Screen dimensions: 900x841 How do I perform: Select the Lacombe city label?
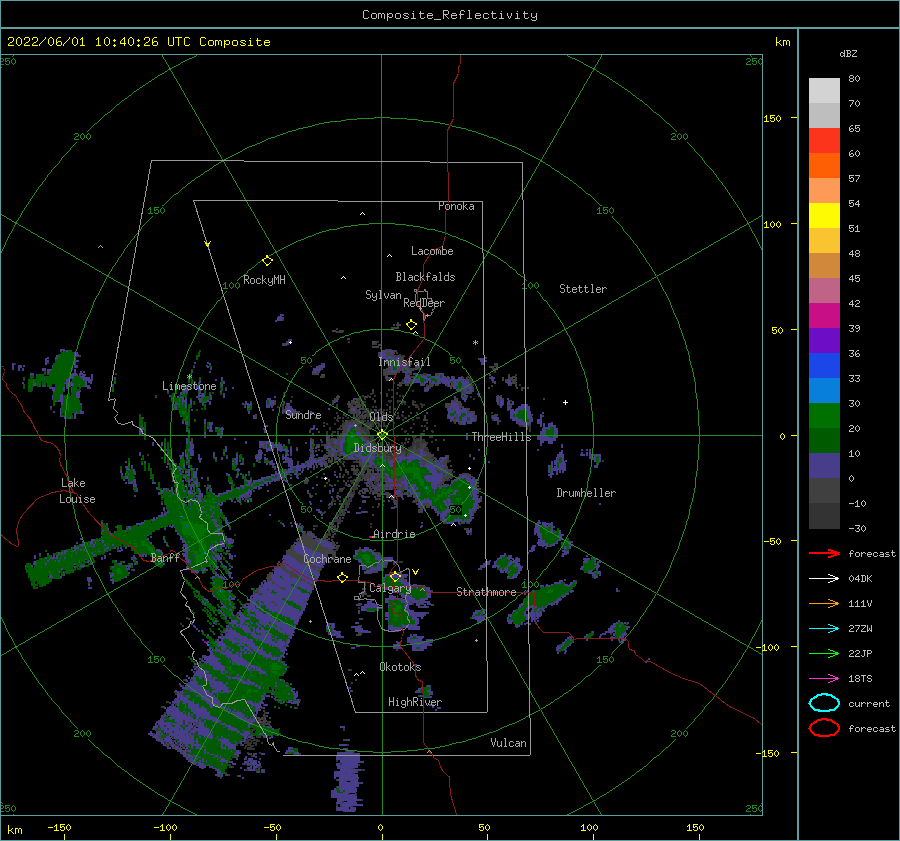click(432, 251)
